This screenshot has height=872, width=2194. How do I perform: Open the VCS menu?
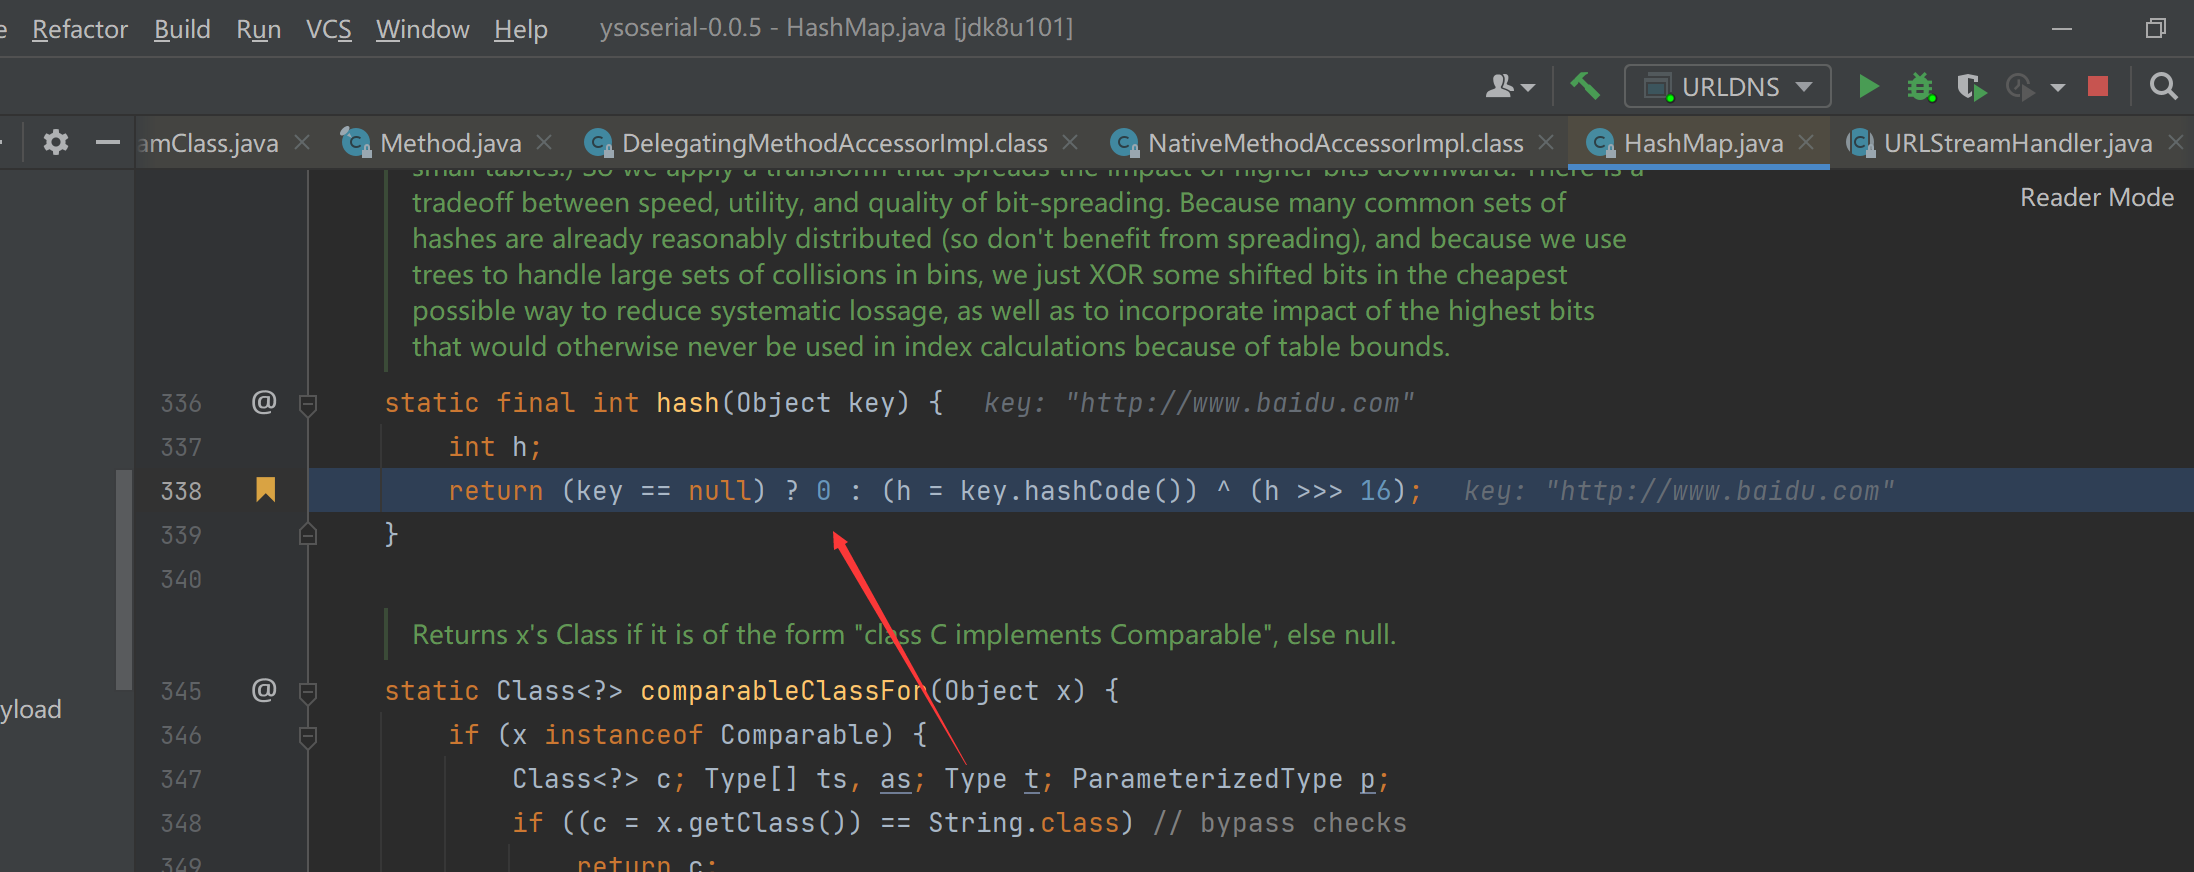click(329, 29)
